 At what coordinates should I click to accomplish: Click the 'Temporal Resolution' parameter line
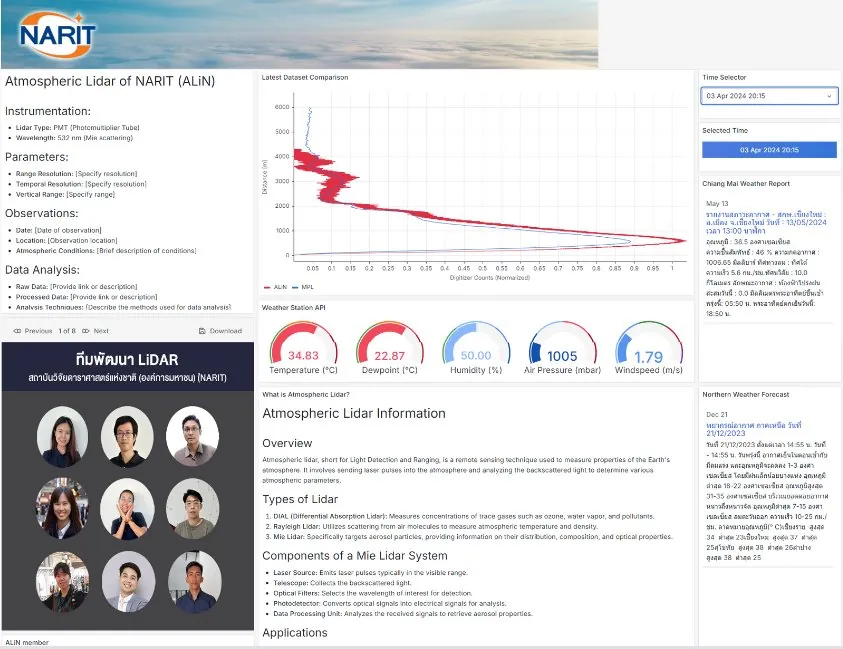[81, 184]
